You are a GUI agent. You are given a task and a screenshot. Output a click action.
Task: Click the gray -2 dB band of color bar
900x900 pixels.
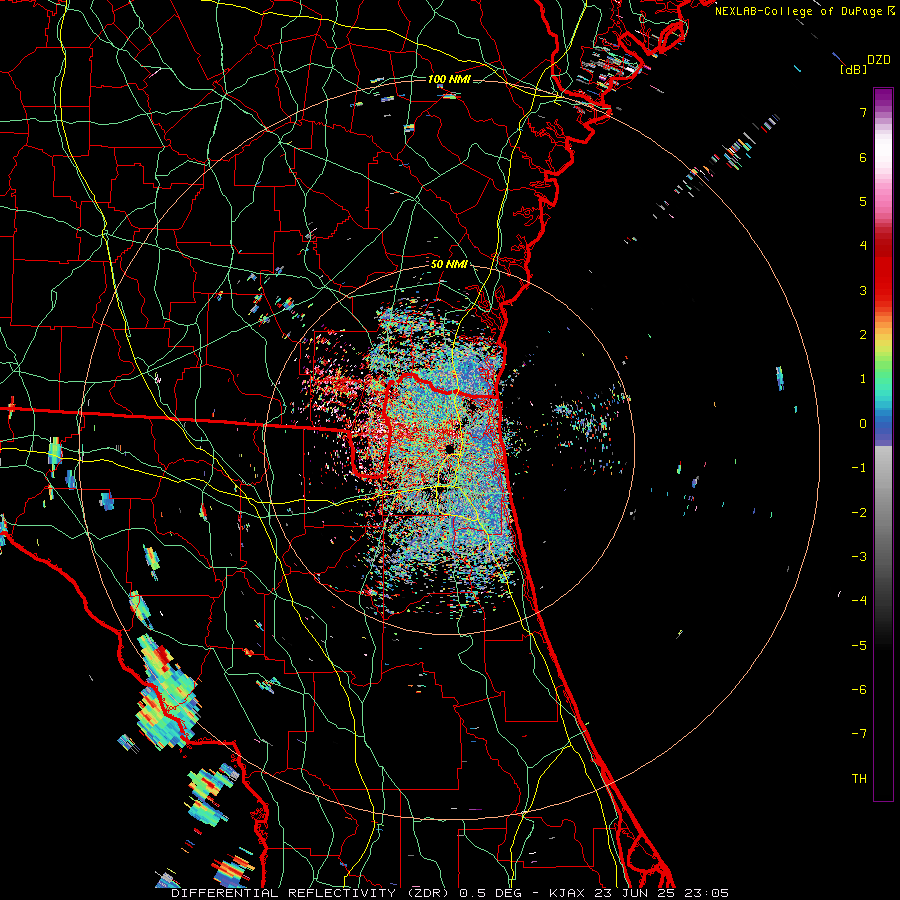pyautogui.click(x=883, y=513)
